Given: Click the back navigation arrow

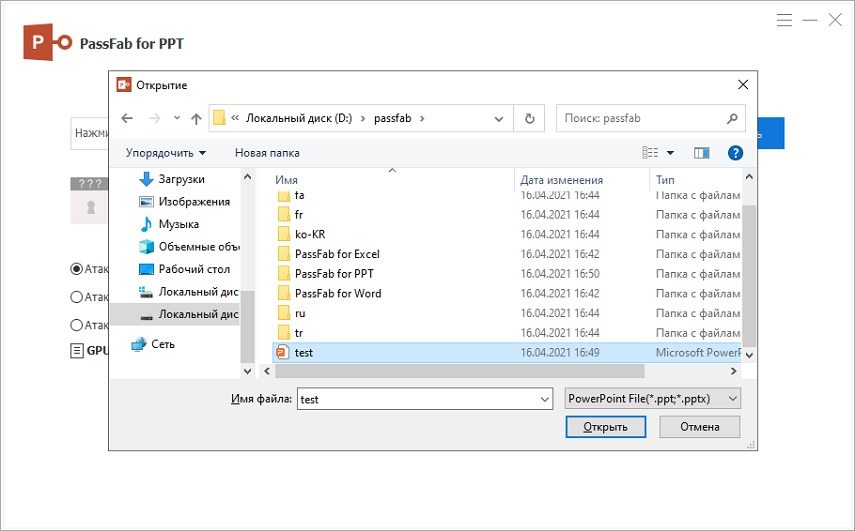Looking at the screenshot, I should (127, 118).
